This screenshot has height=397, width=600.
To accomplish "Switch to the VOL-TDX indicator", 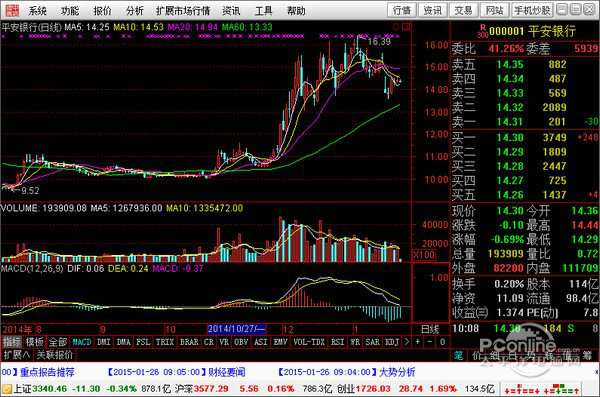I will pyautogui.click(x=309, y=342).
